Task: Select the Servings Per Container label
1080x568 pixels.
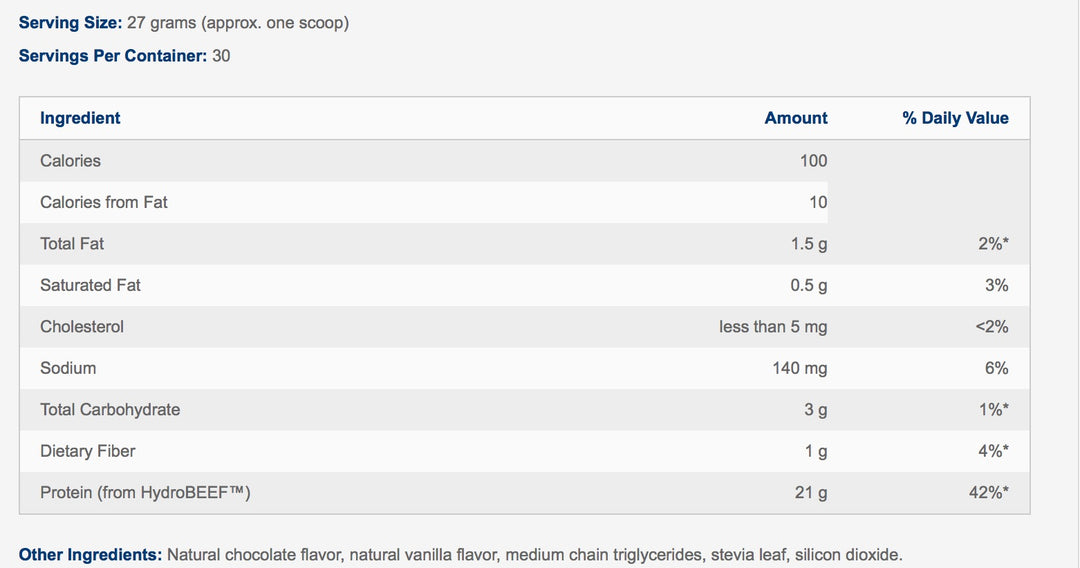Action: click(112, 56)
